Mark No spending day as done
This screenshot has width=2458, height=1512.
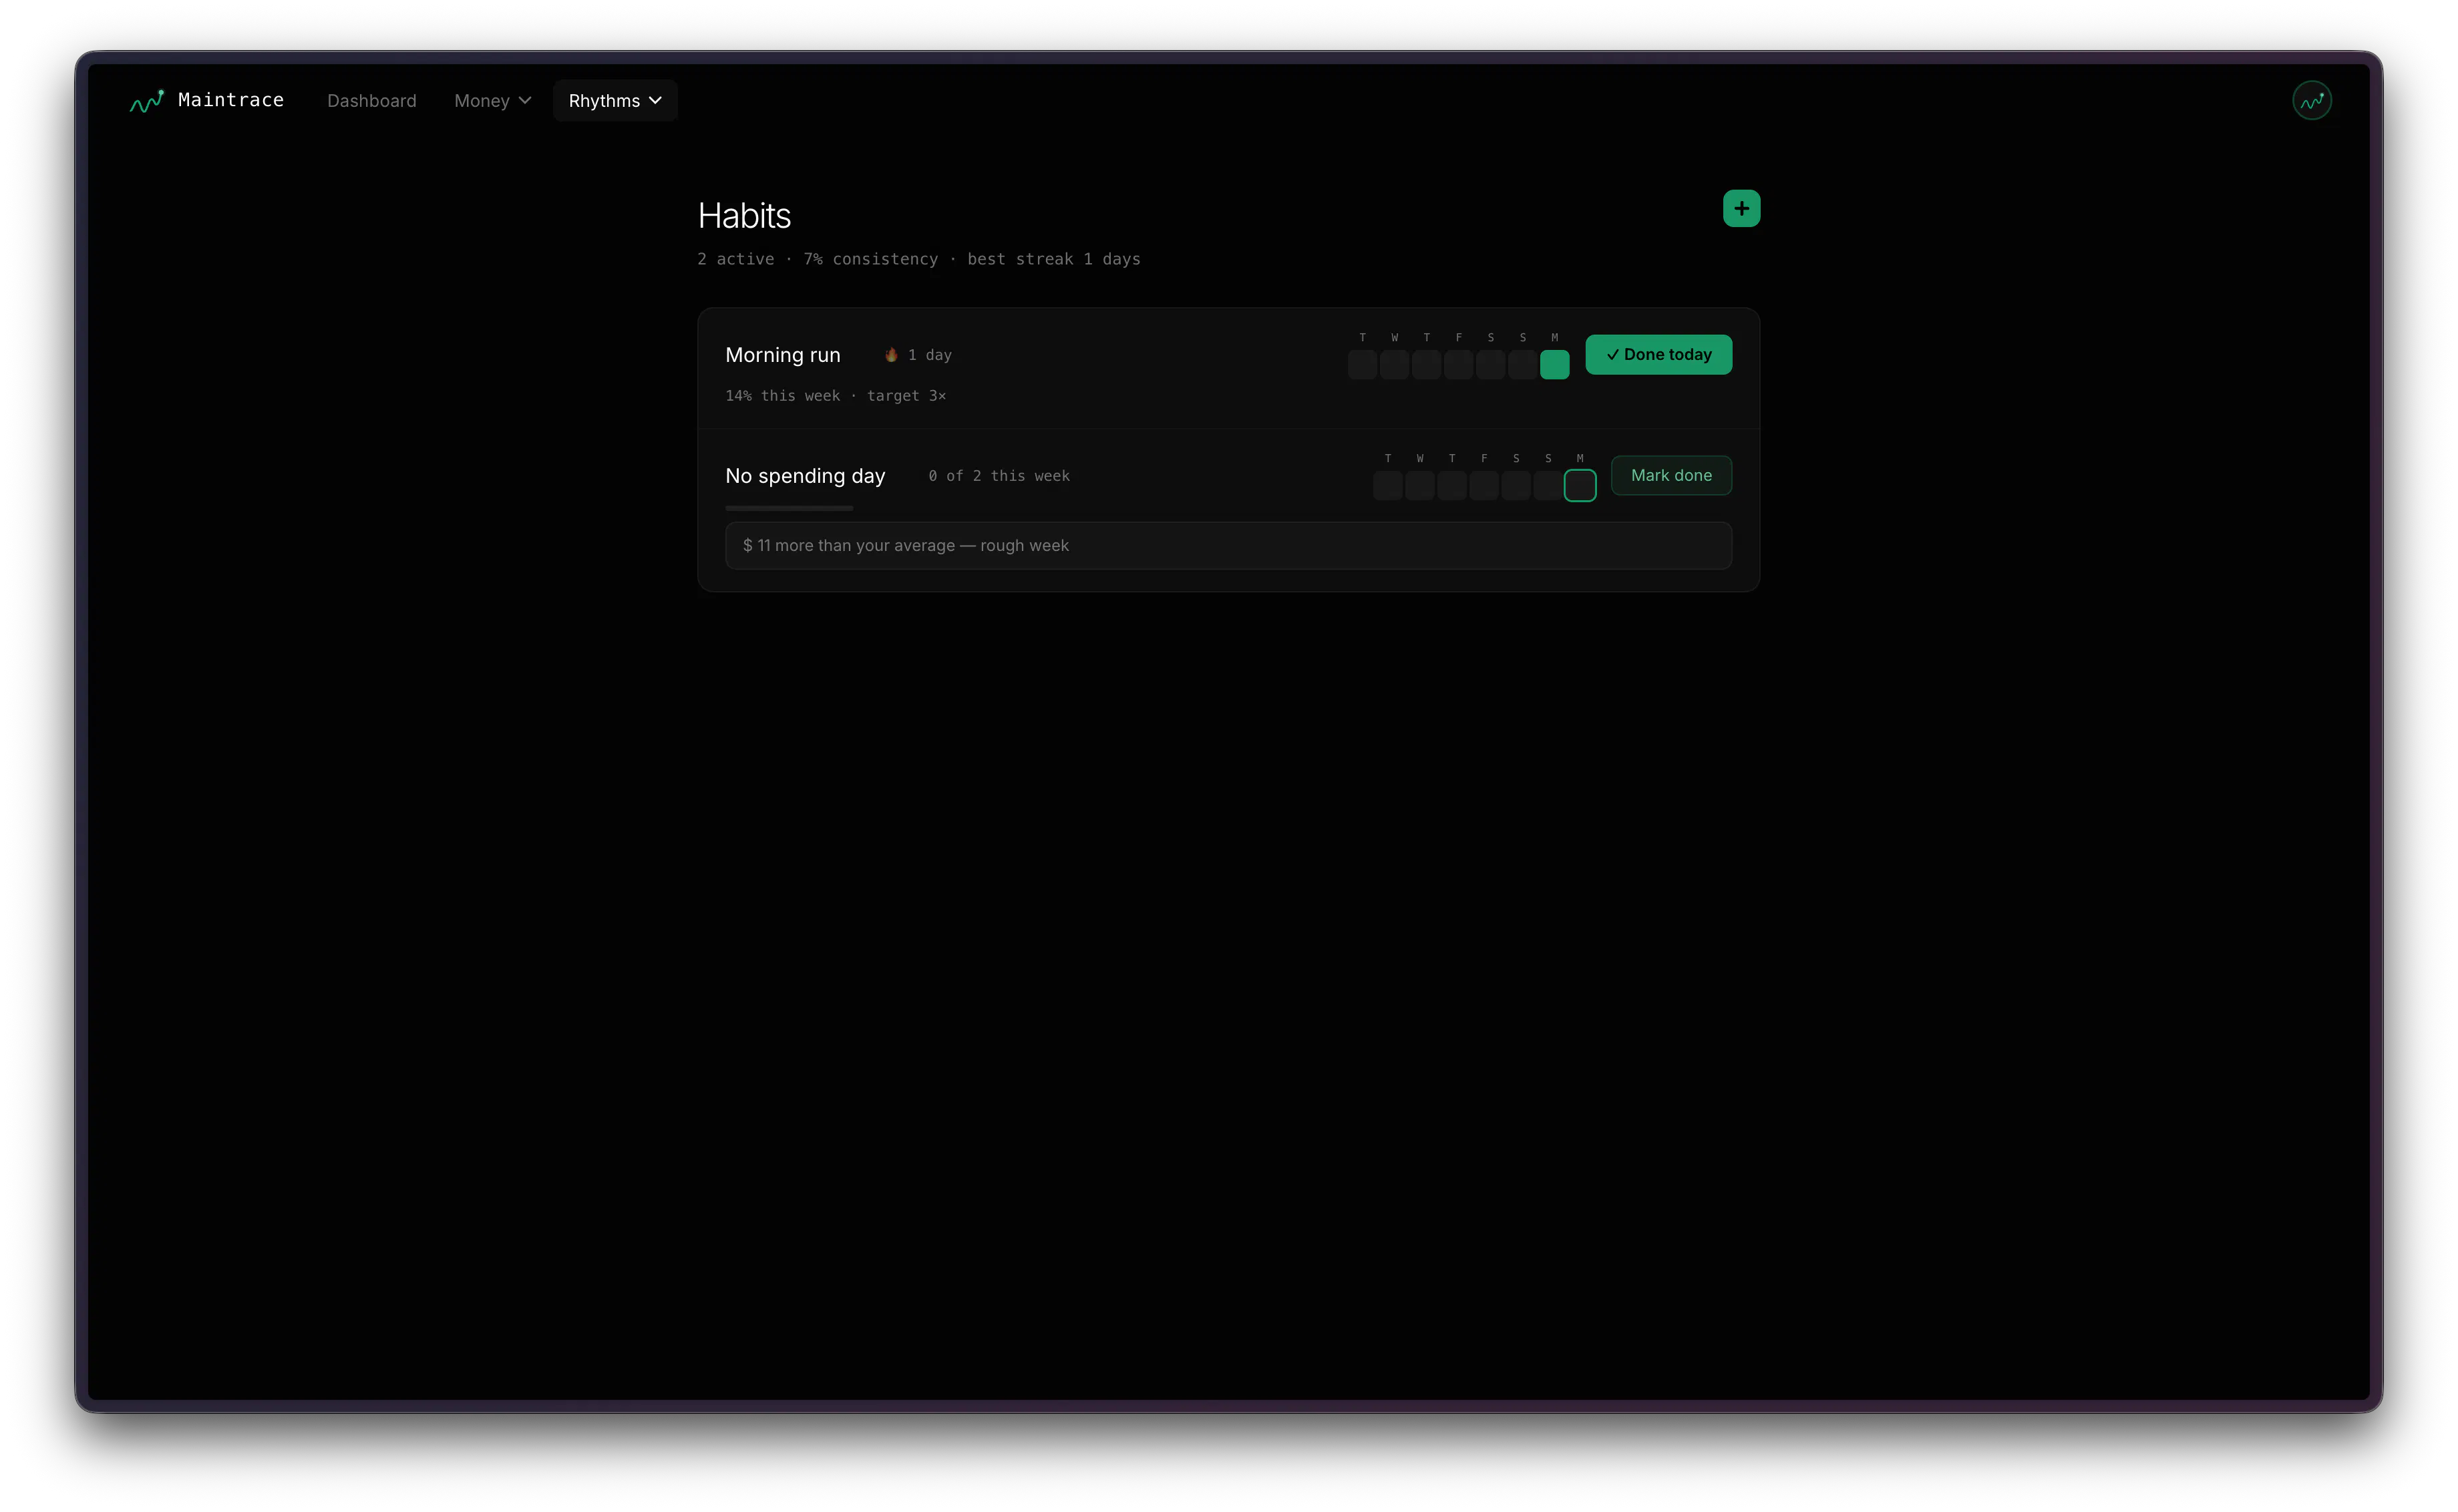click(x=1671, y=475)
